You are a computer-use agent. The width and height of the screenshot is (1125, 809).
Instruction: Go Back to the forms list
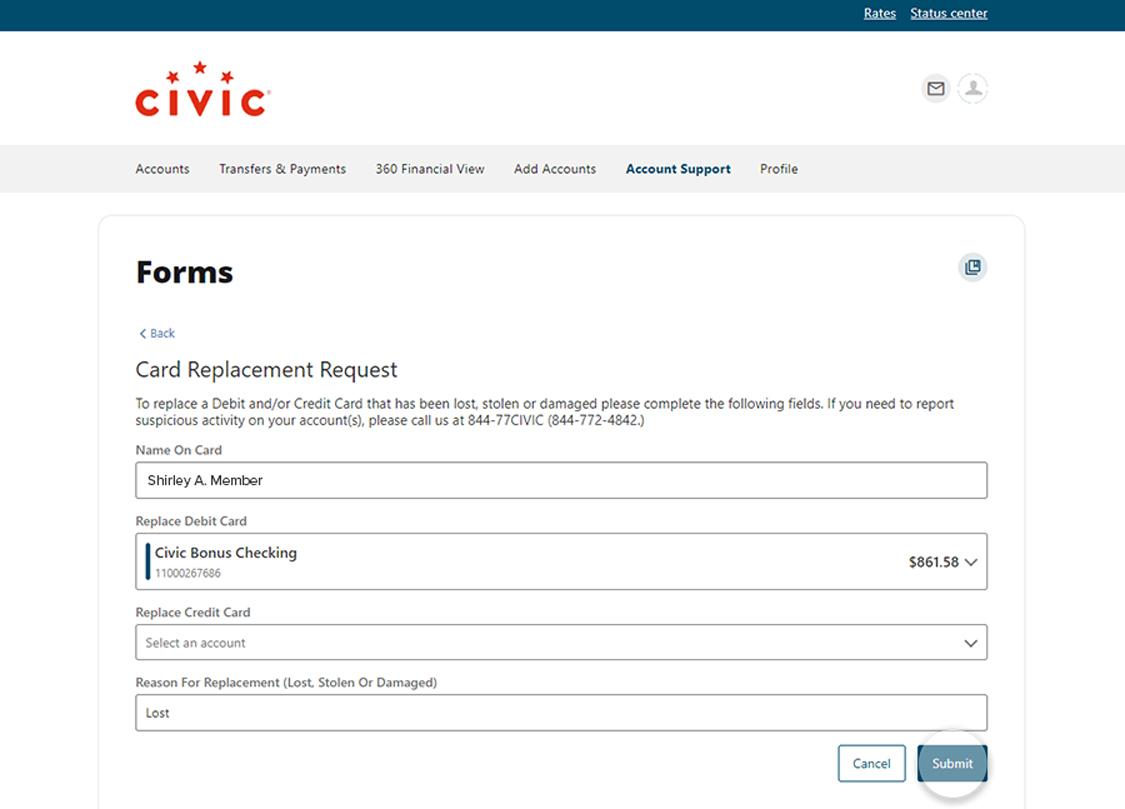click(156, 333)
